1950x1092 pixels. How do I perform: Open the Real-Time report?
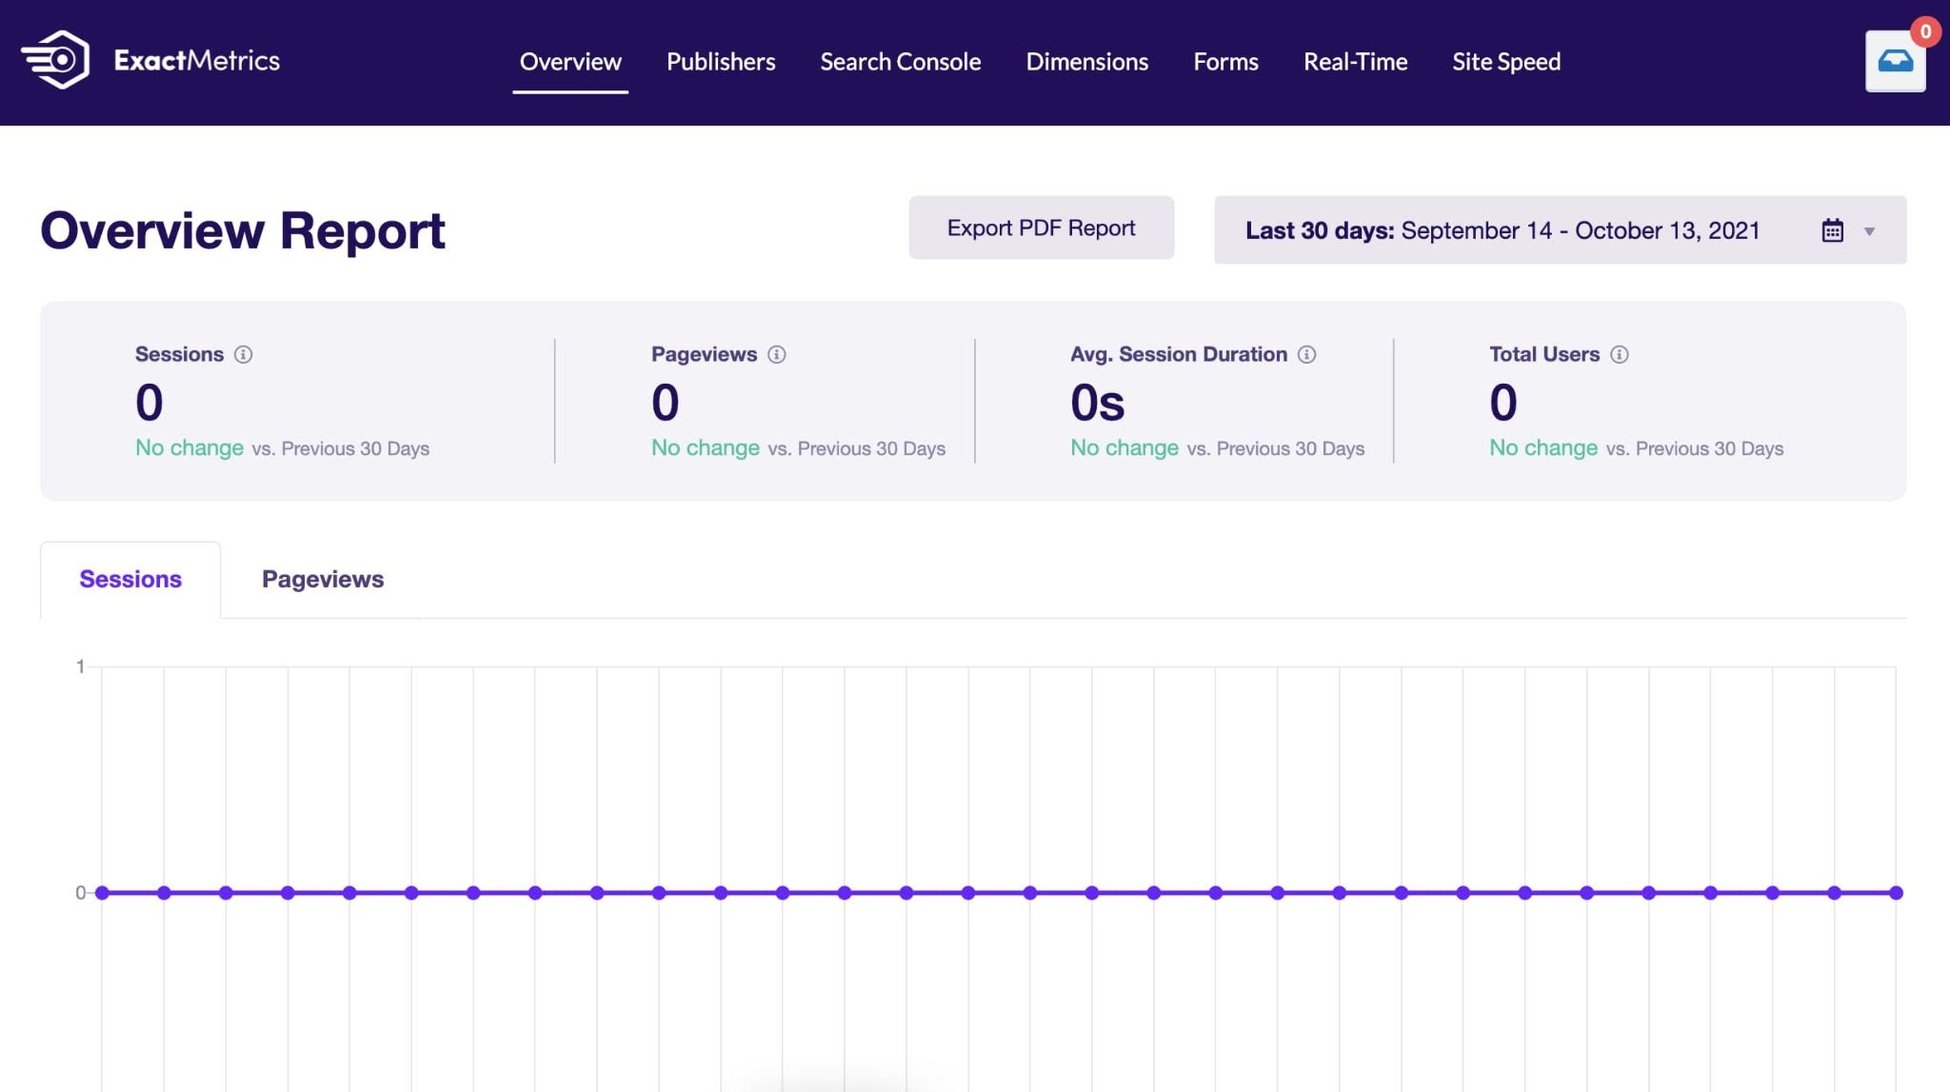[x=1355, y=62]
